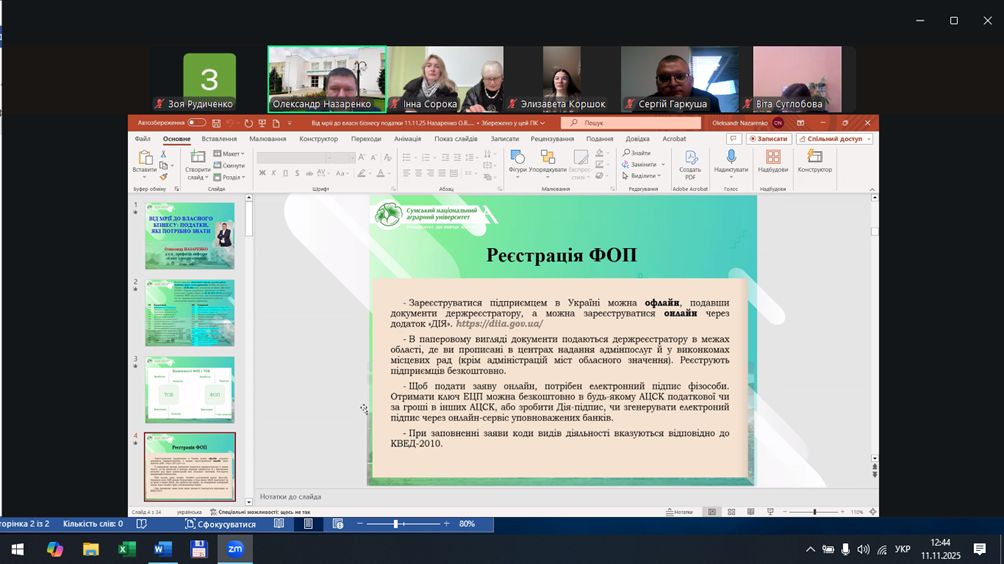This screenshot has height=564, width=1004.
Task: Toggle the Автозбереження switch
Action: pos(196,123)
